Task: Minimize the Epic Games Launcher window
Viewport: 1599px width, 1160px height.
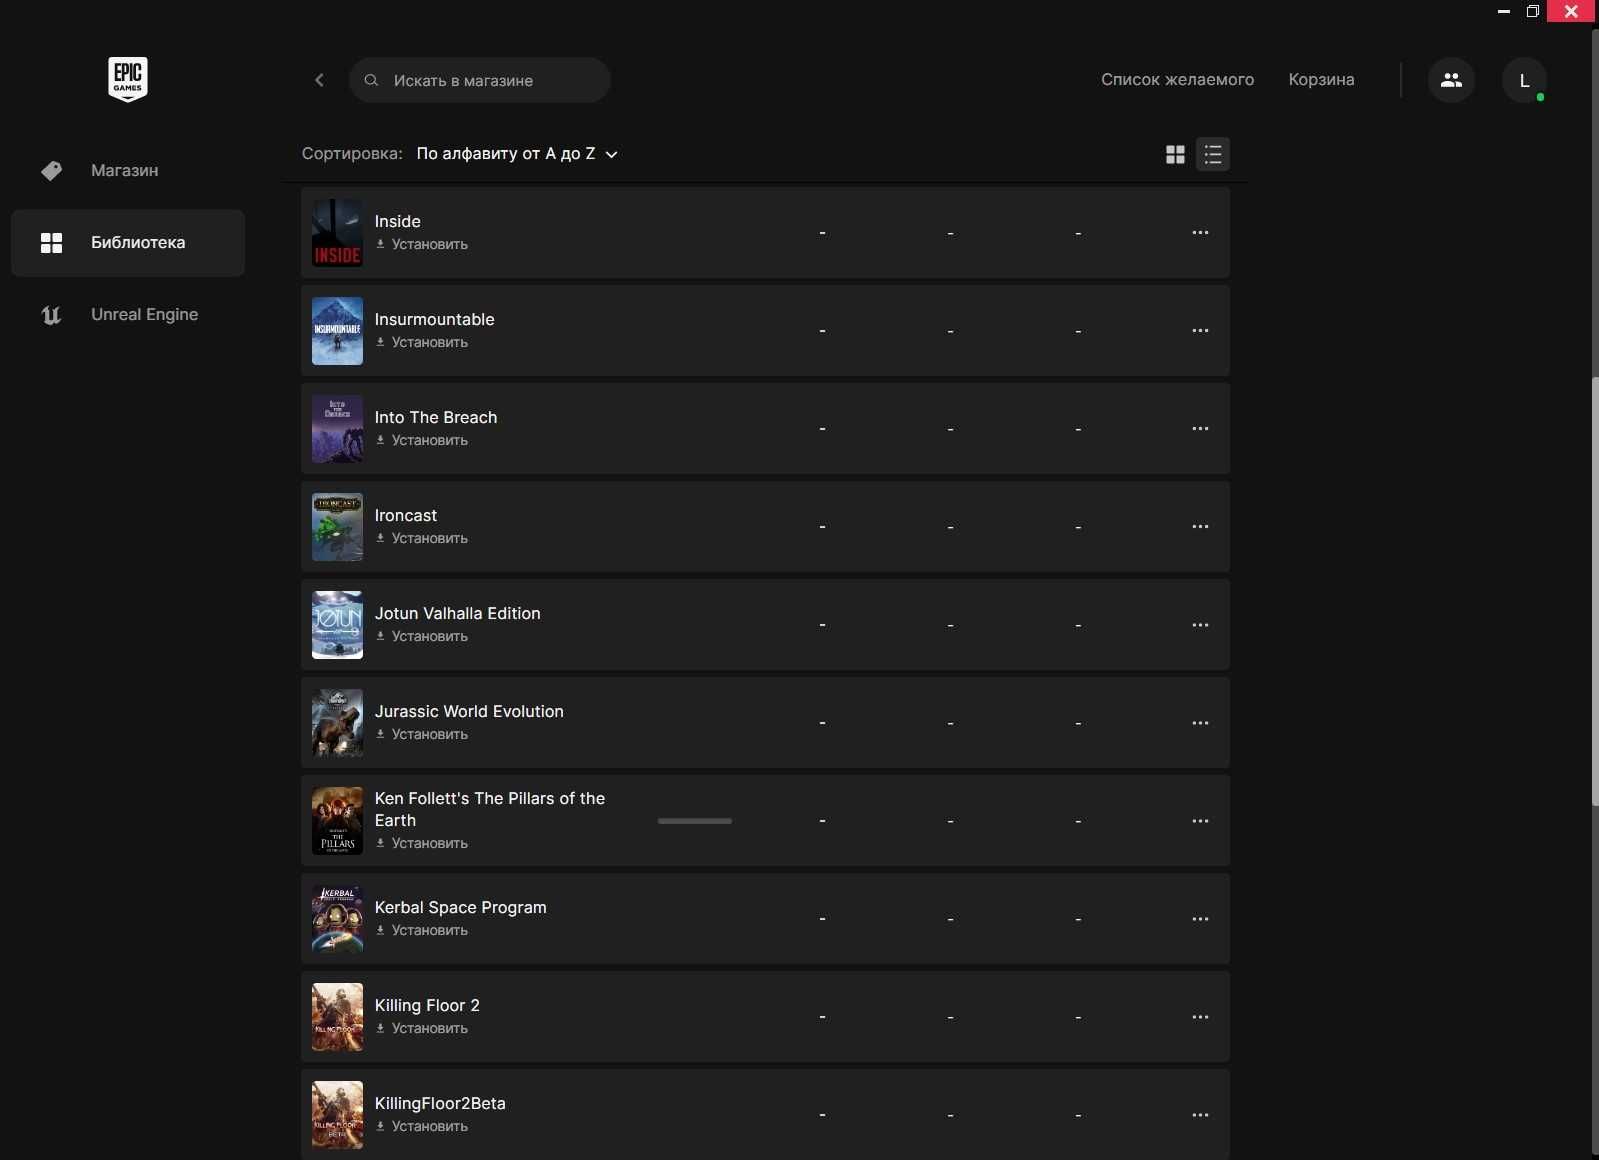Action: pyautogui.click(x=1503, y=11)
